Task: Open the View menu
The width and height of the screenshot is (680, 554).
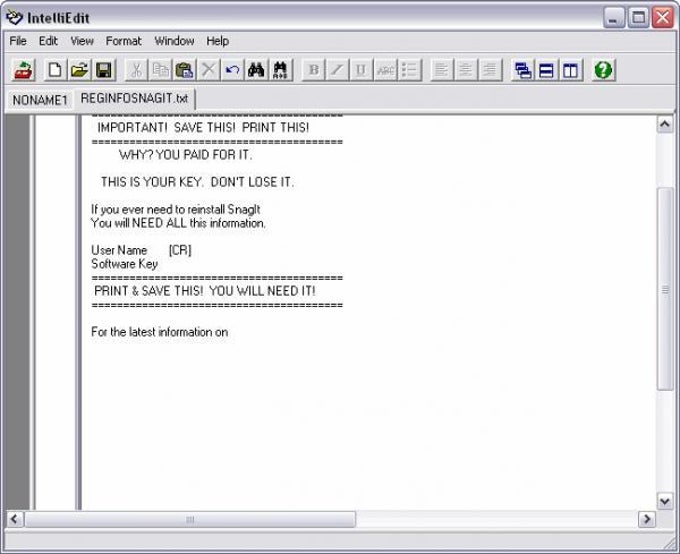Action: [x=82, y=41]
